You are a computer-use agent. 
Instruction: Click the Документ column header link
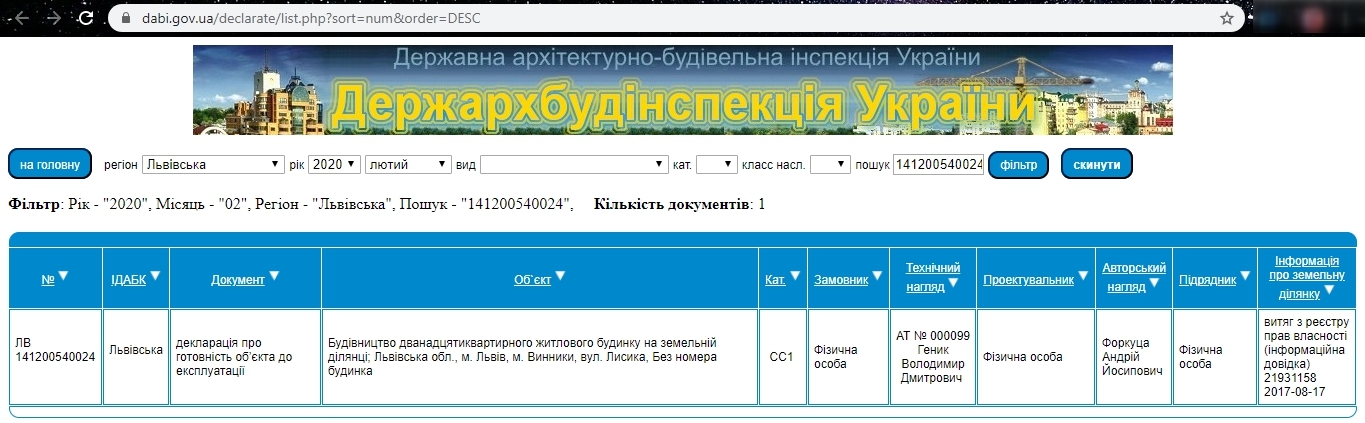pos(237,280)
